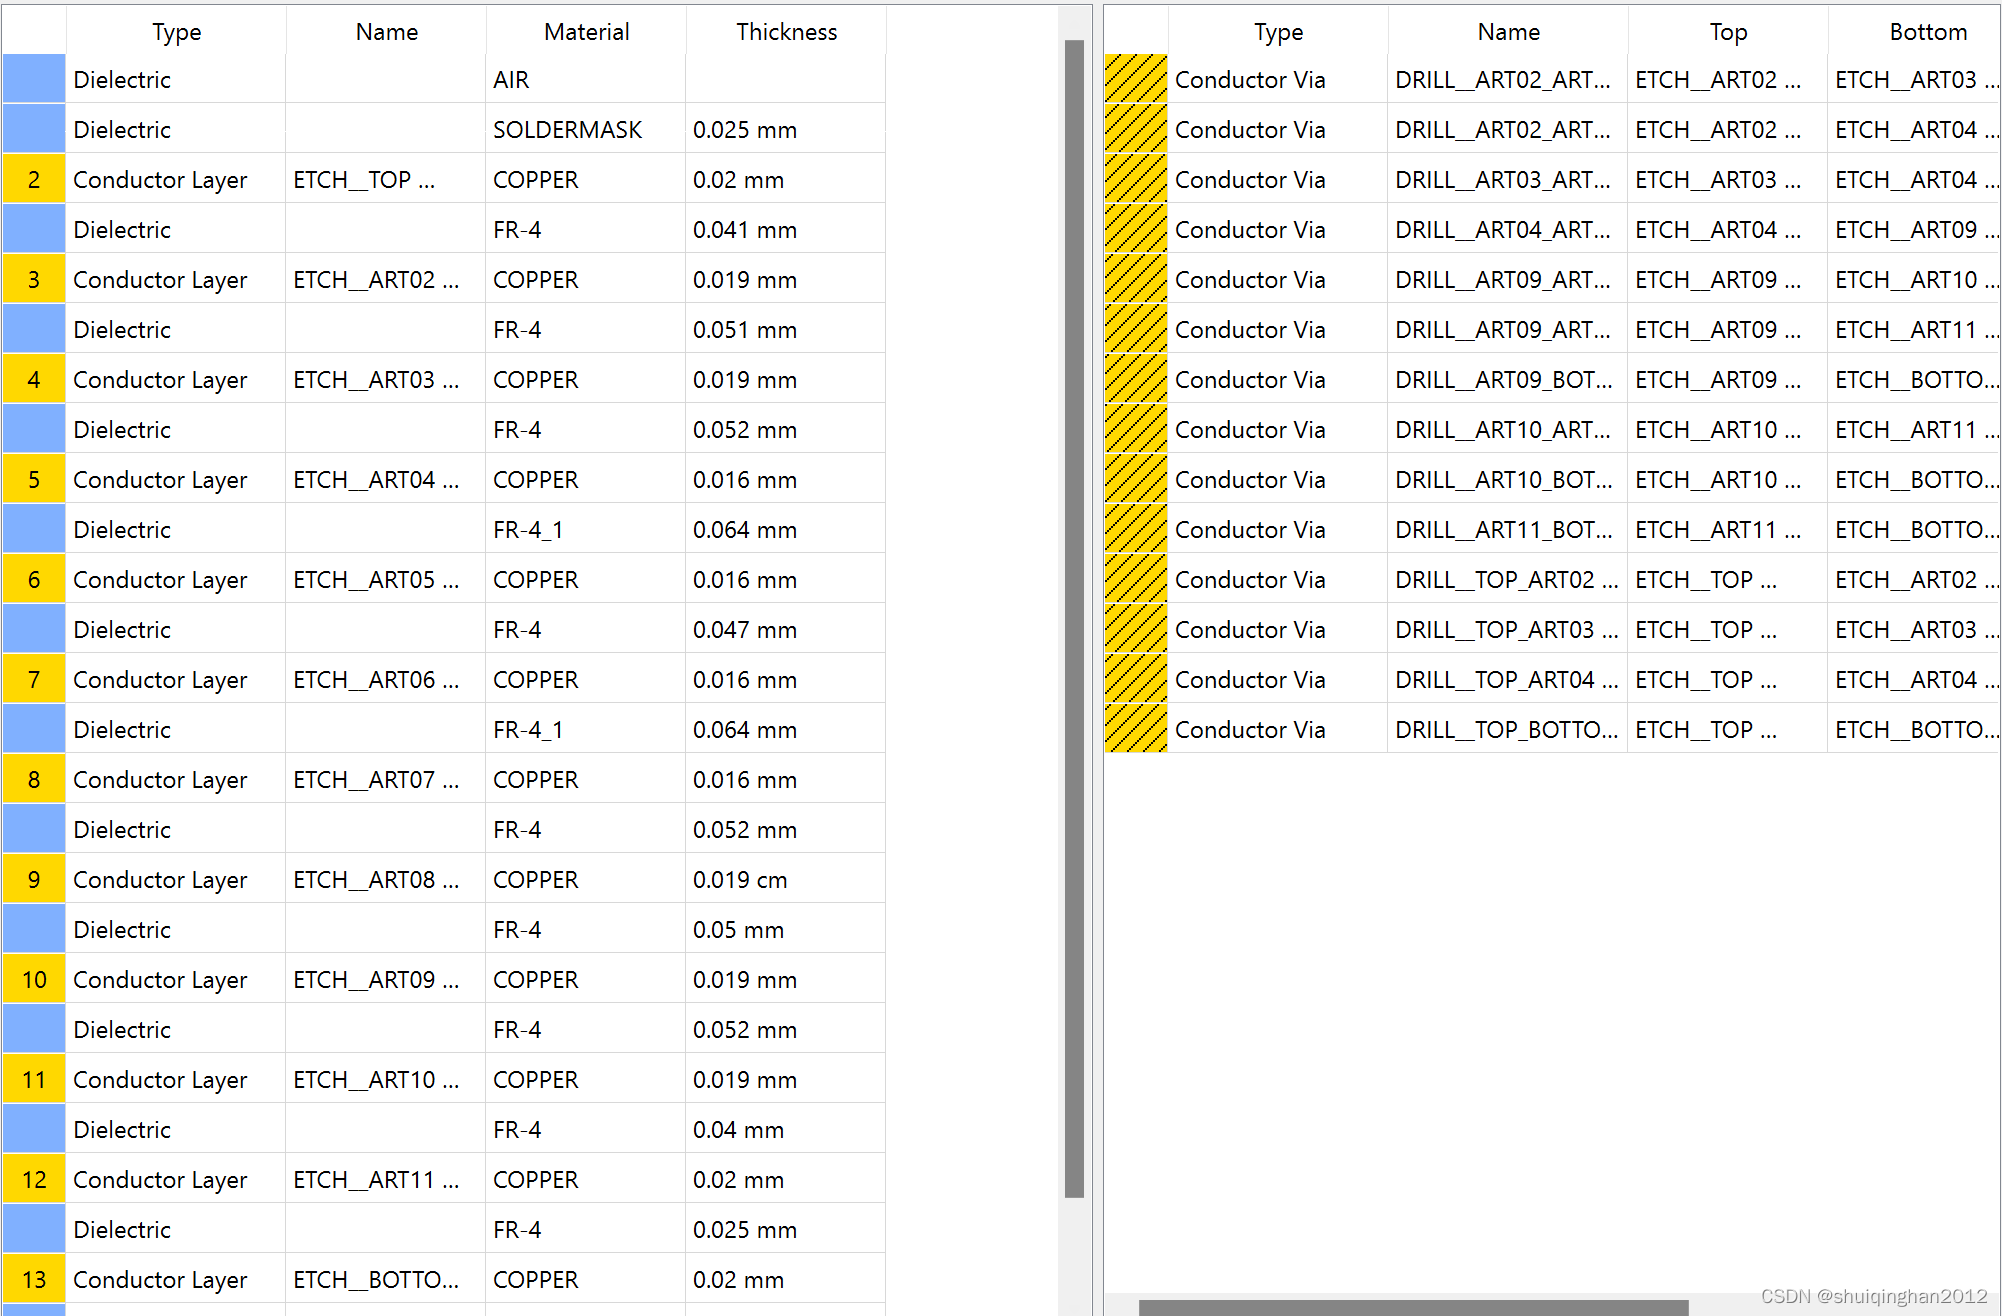Image resolution: width=2002 pixels, height=1316 pixels.
Task: Select the ETCH_ART05 conductor layer name
Action: 376,579
